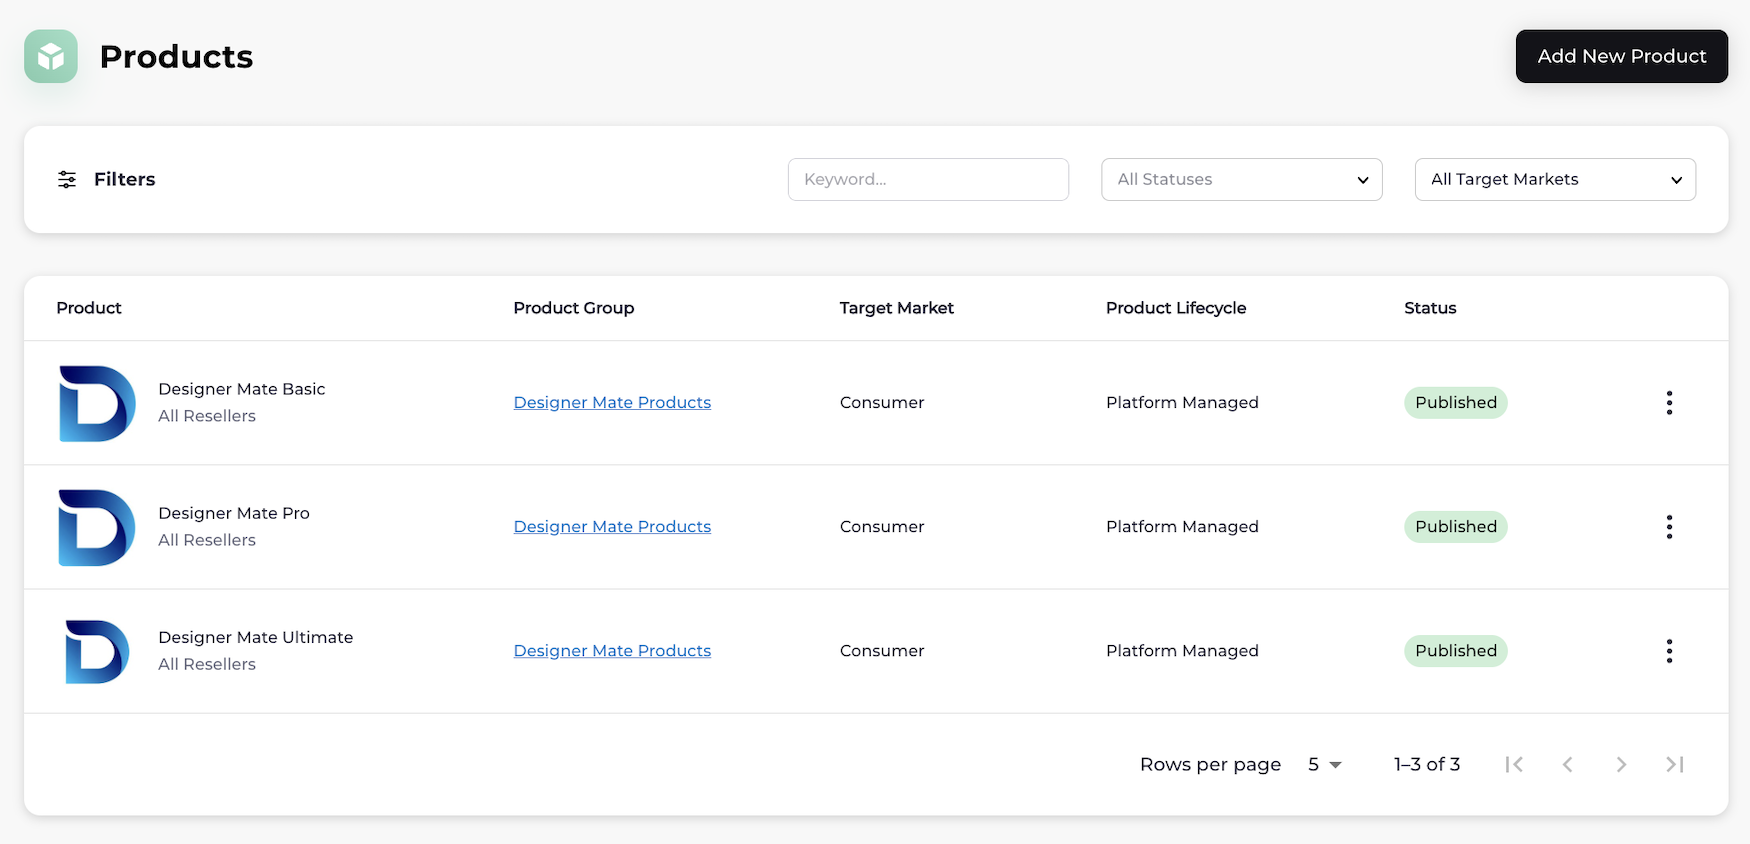
Task: Click the Target Market column header
Action: point(897,308)
